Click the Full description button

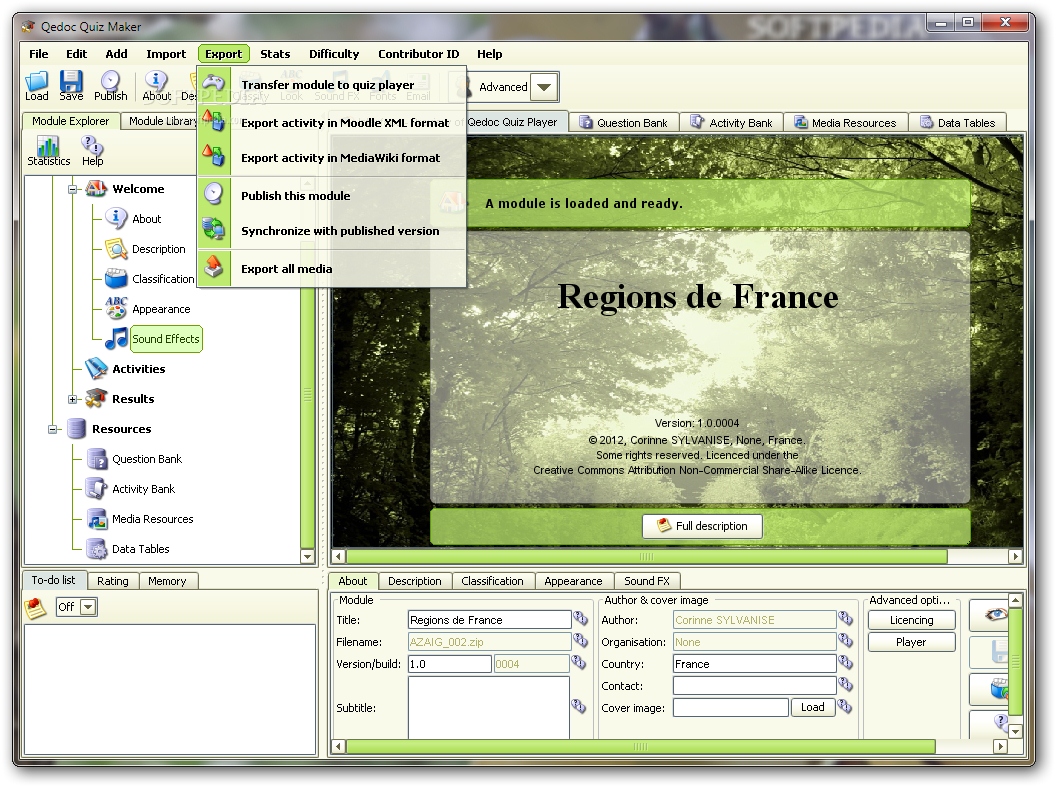[702, 526]
